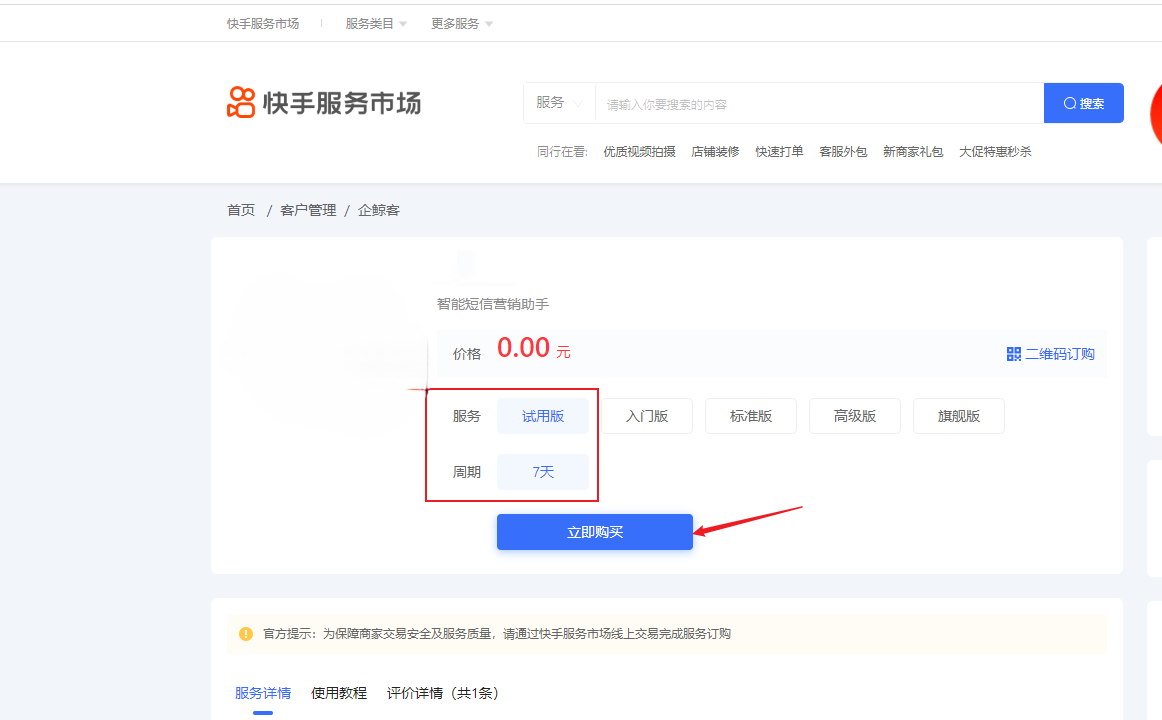Click the QR code icon for 二维码订购

click(1014, 354)
